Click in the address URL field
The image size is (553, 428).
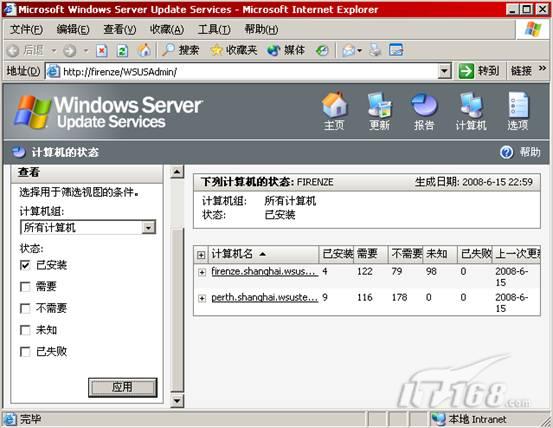(249, 72)
